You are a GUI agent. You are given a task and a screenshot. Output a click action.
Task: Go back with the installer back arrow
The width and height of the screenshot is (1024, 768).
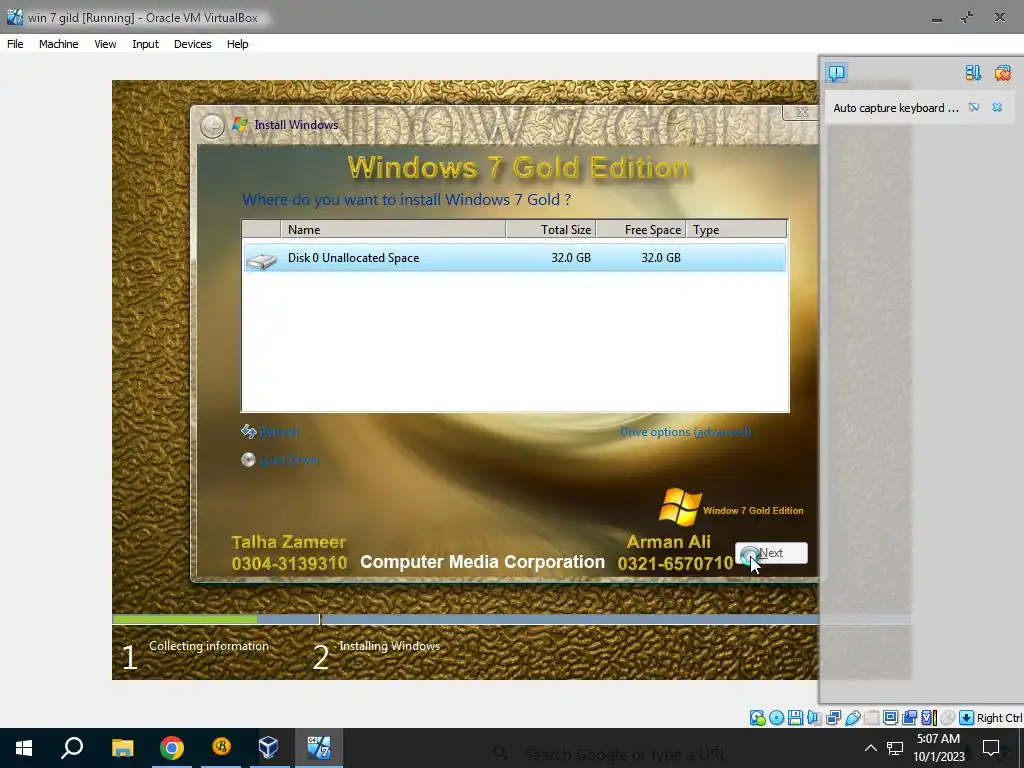coord(212,125)
